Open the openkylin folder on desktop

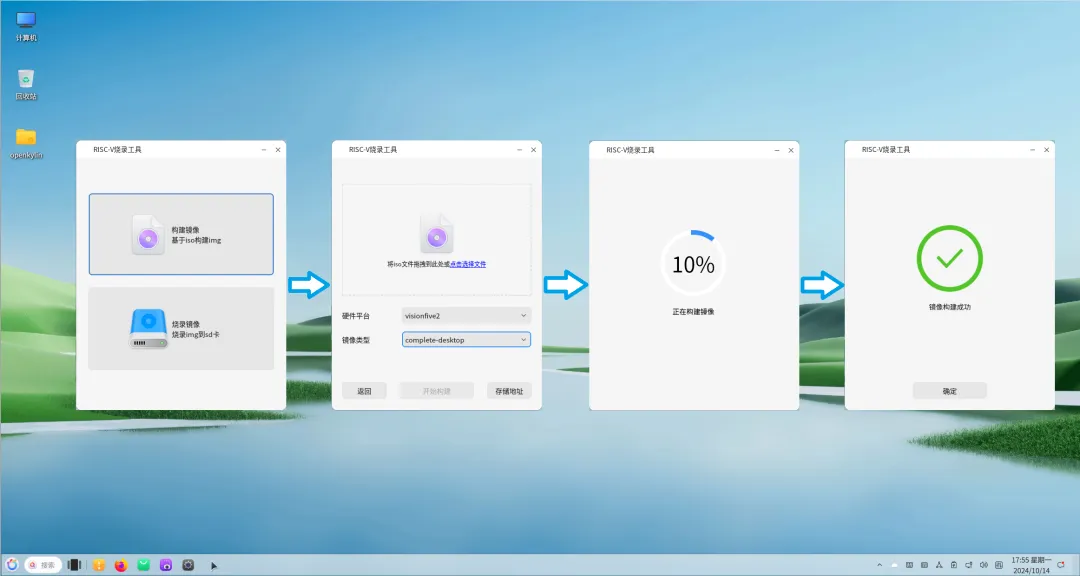26,139
